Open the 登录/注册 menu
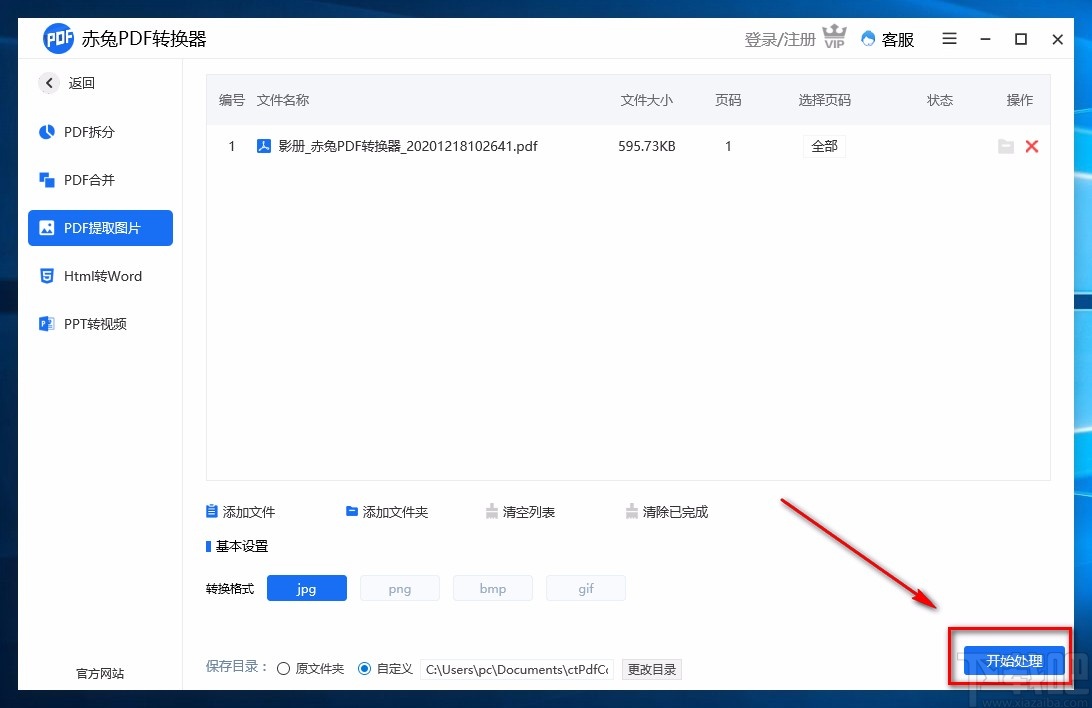 click(778, 38)
